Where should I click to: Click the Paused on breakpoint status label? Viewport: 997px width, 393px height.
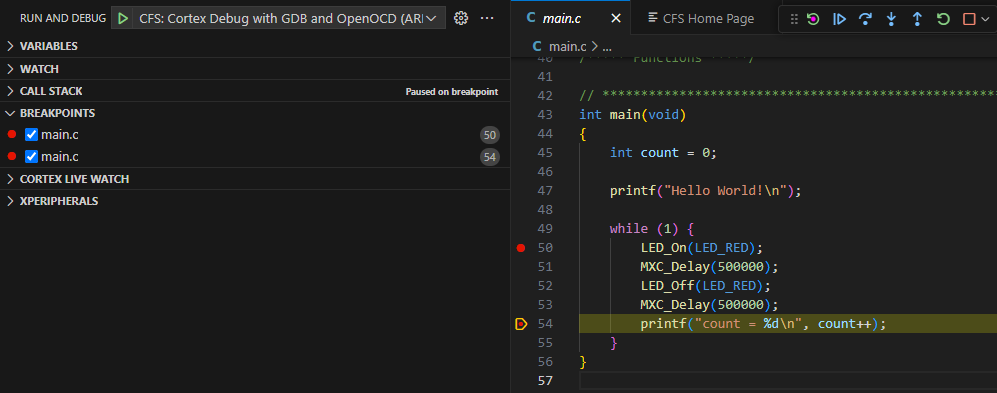pyautogui.click(x=451, y=92)
